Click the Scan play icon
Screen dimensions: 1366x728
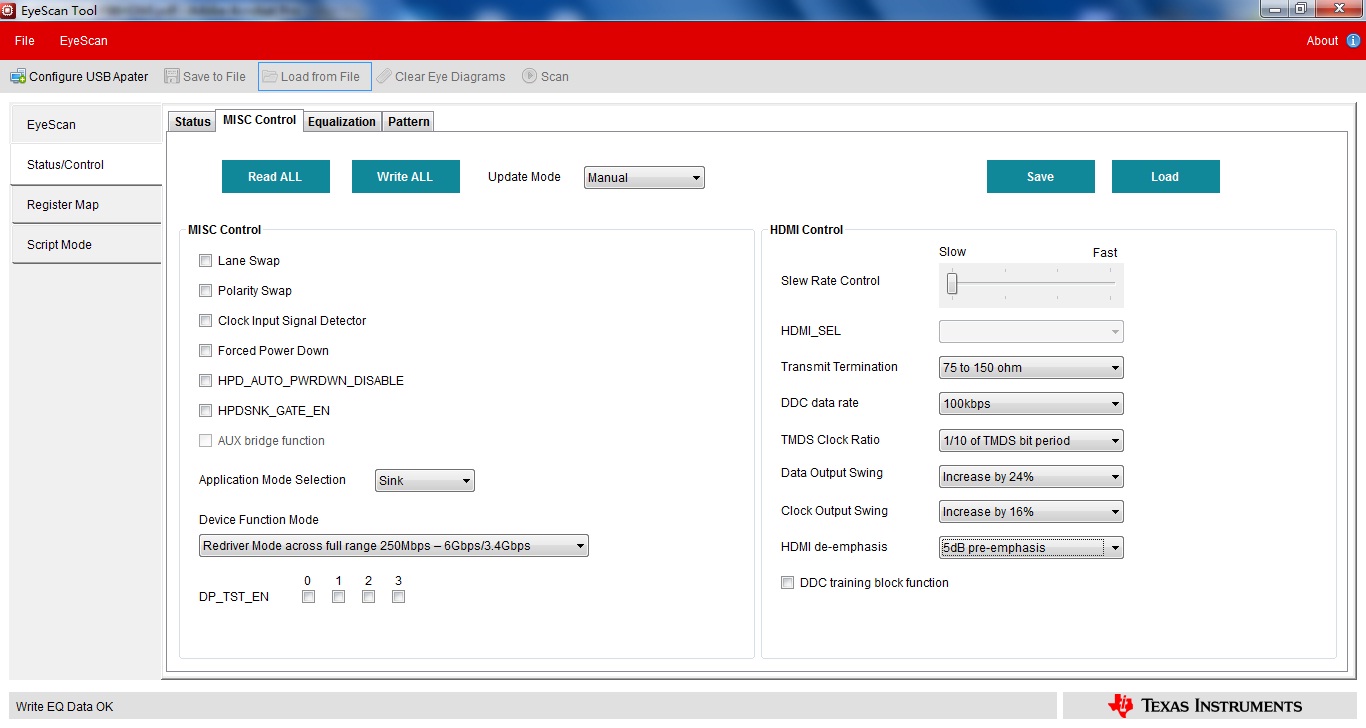pyautogui.click(x=530, y=76)
